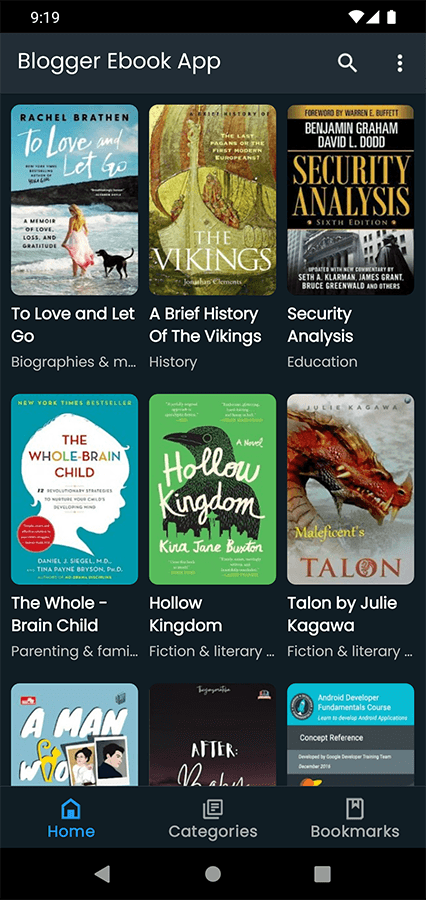The height and width of the screenshot is (900, 426).
Task: Switch to the Categories tab label
Action: 213,831
